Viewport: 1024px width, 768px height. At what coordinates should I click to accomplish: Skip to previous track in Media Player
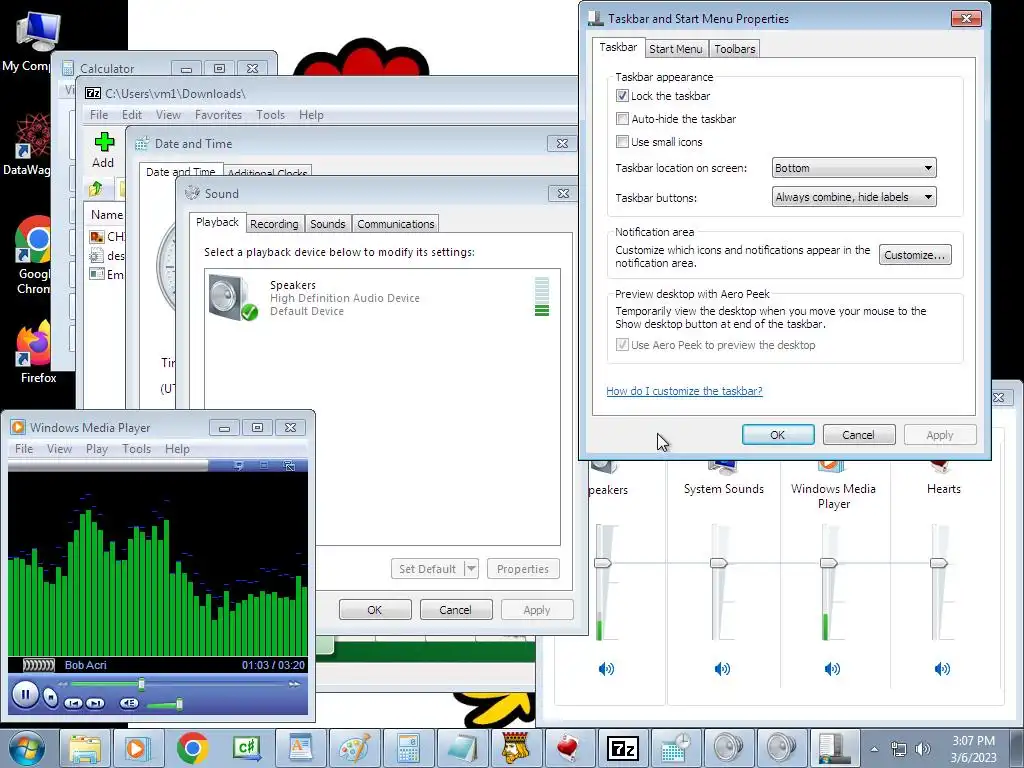[73, 703]
